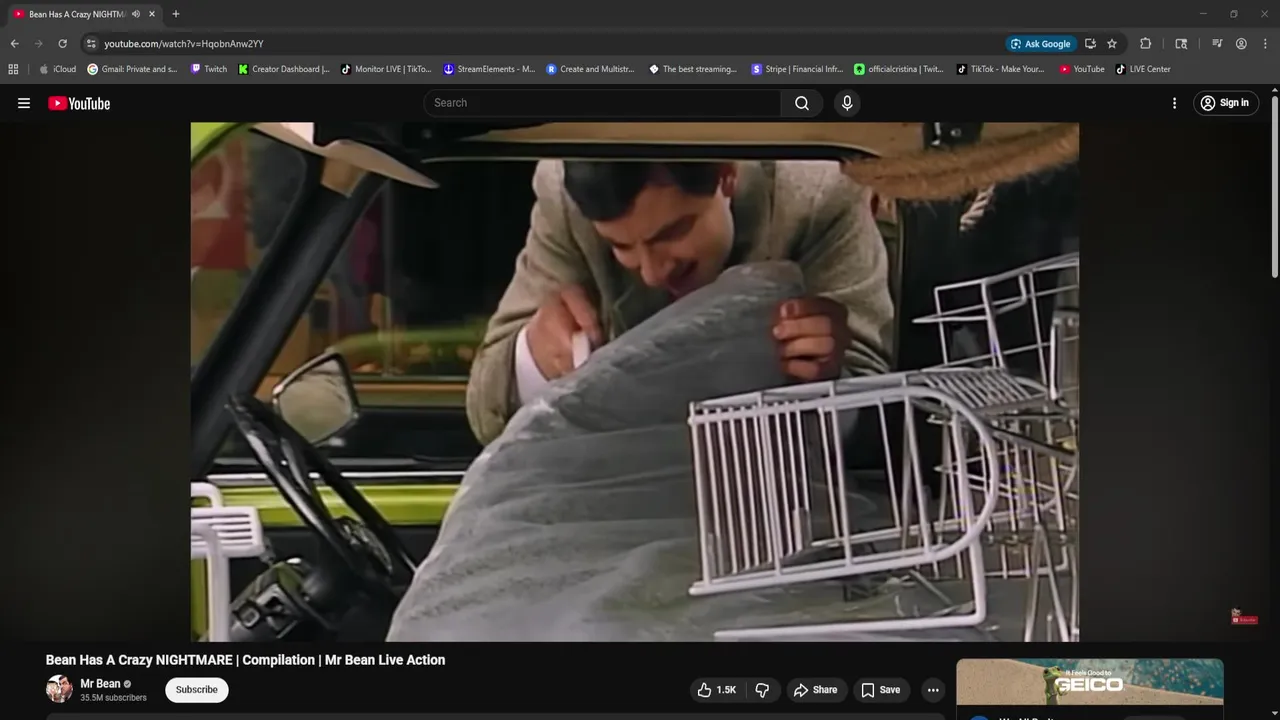
Task: Reload the page
Action: 62,44
